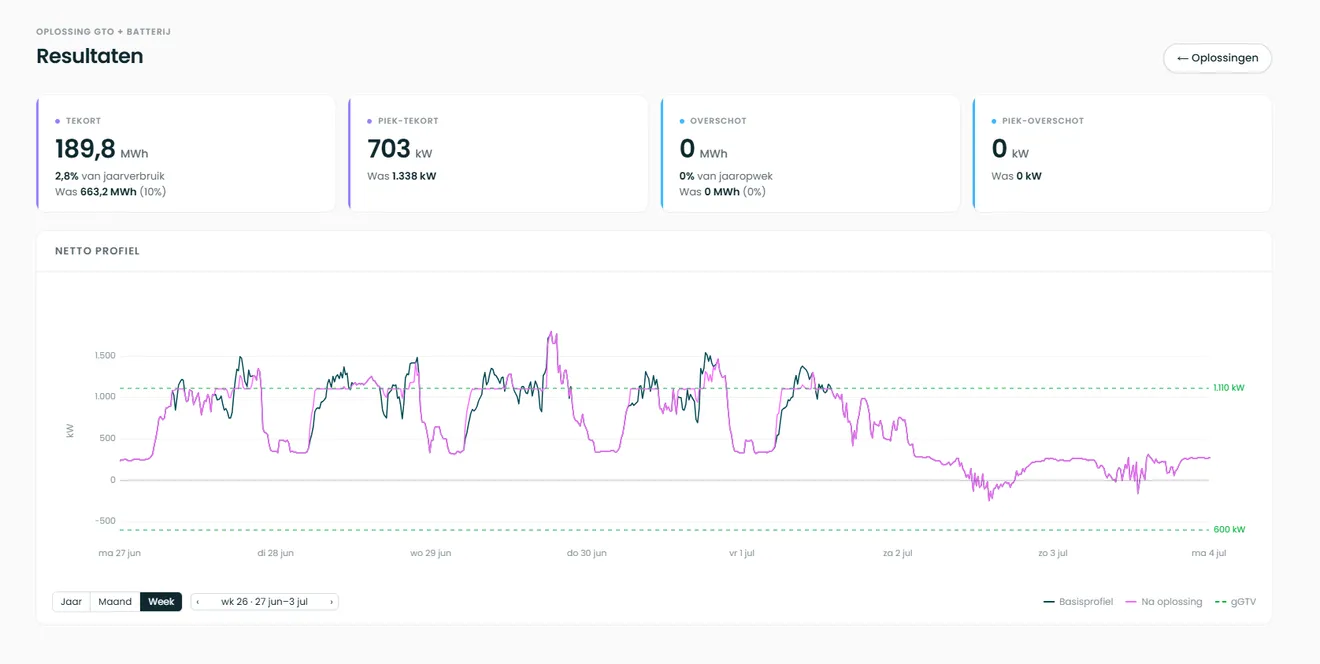This screenshot has height=664, width=1320.
Task: Select the Resultaten page heading
Action: point(89,56)
